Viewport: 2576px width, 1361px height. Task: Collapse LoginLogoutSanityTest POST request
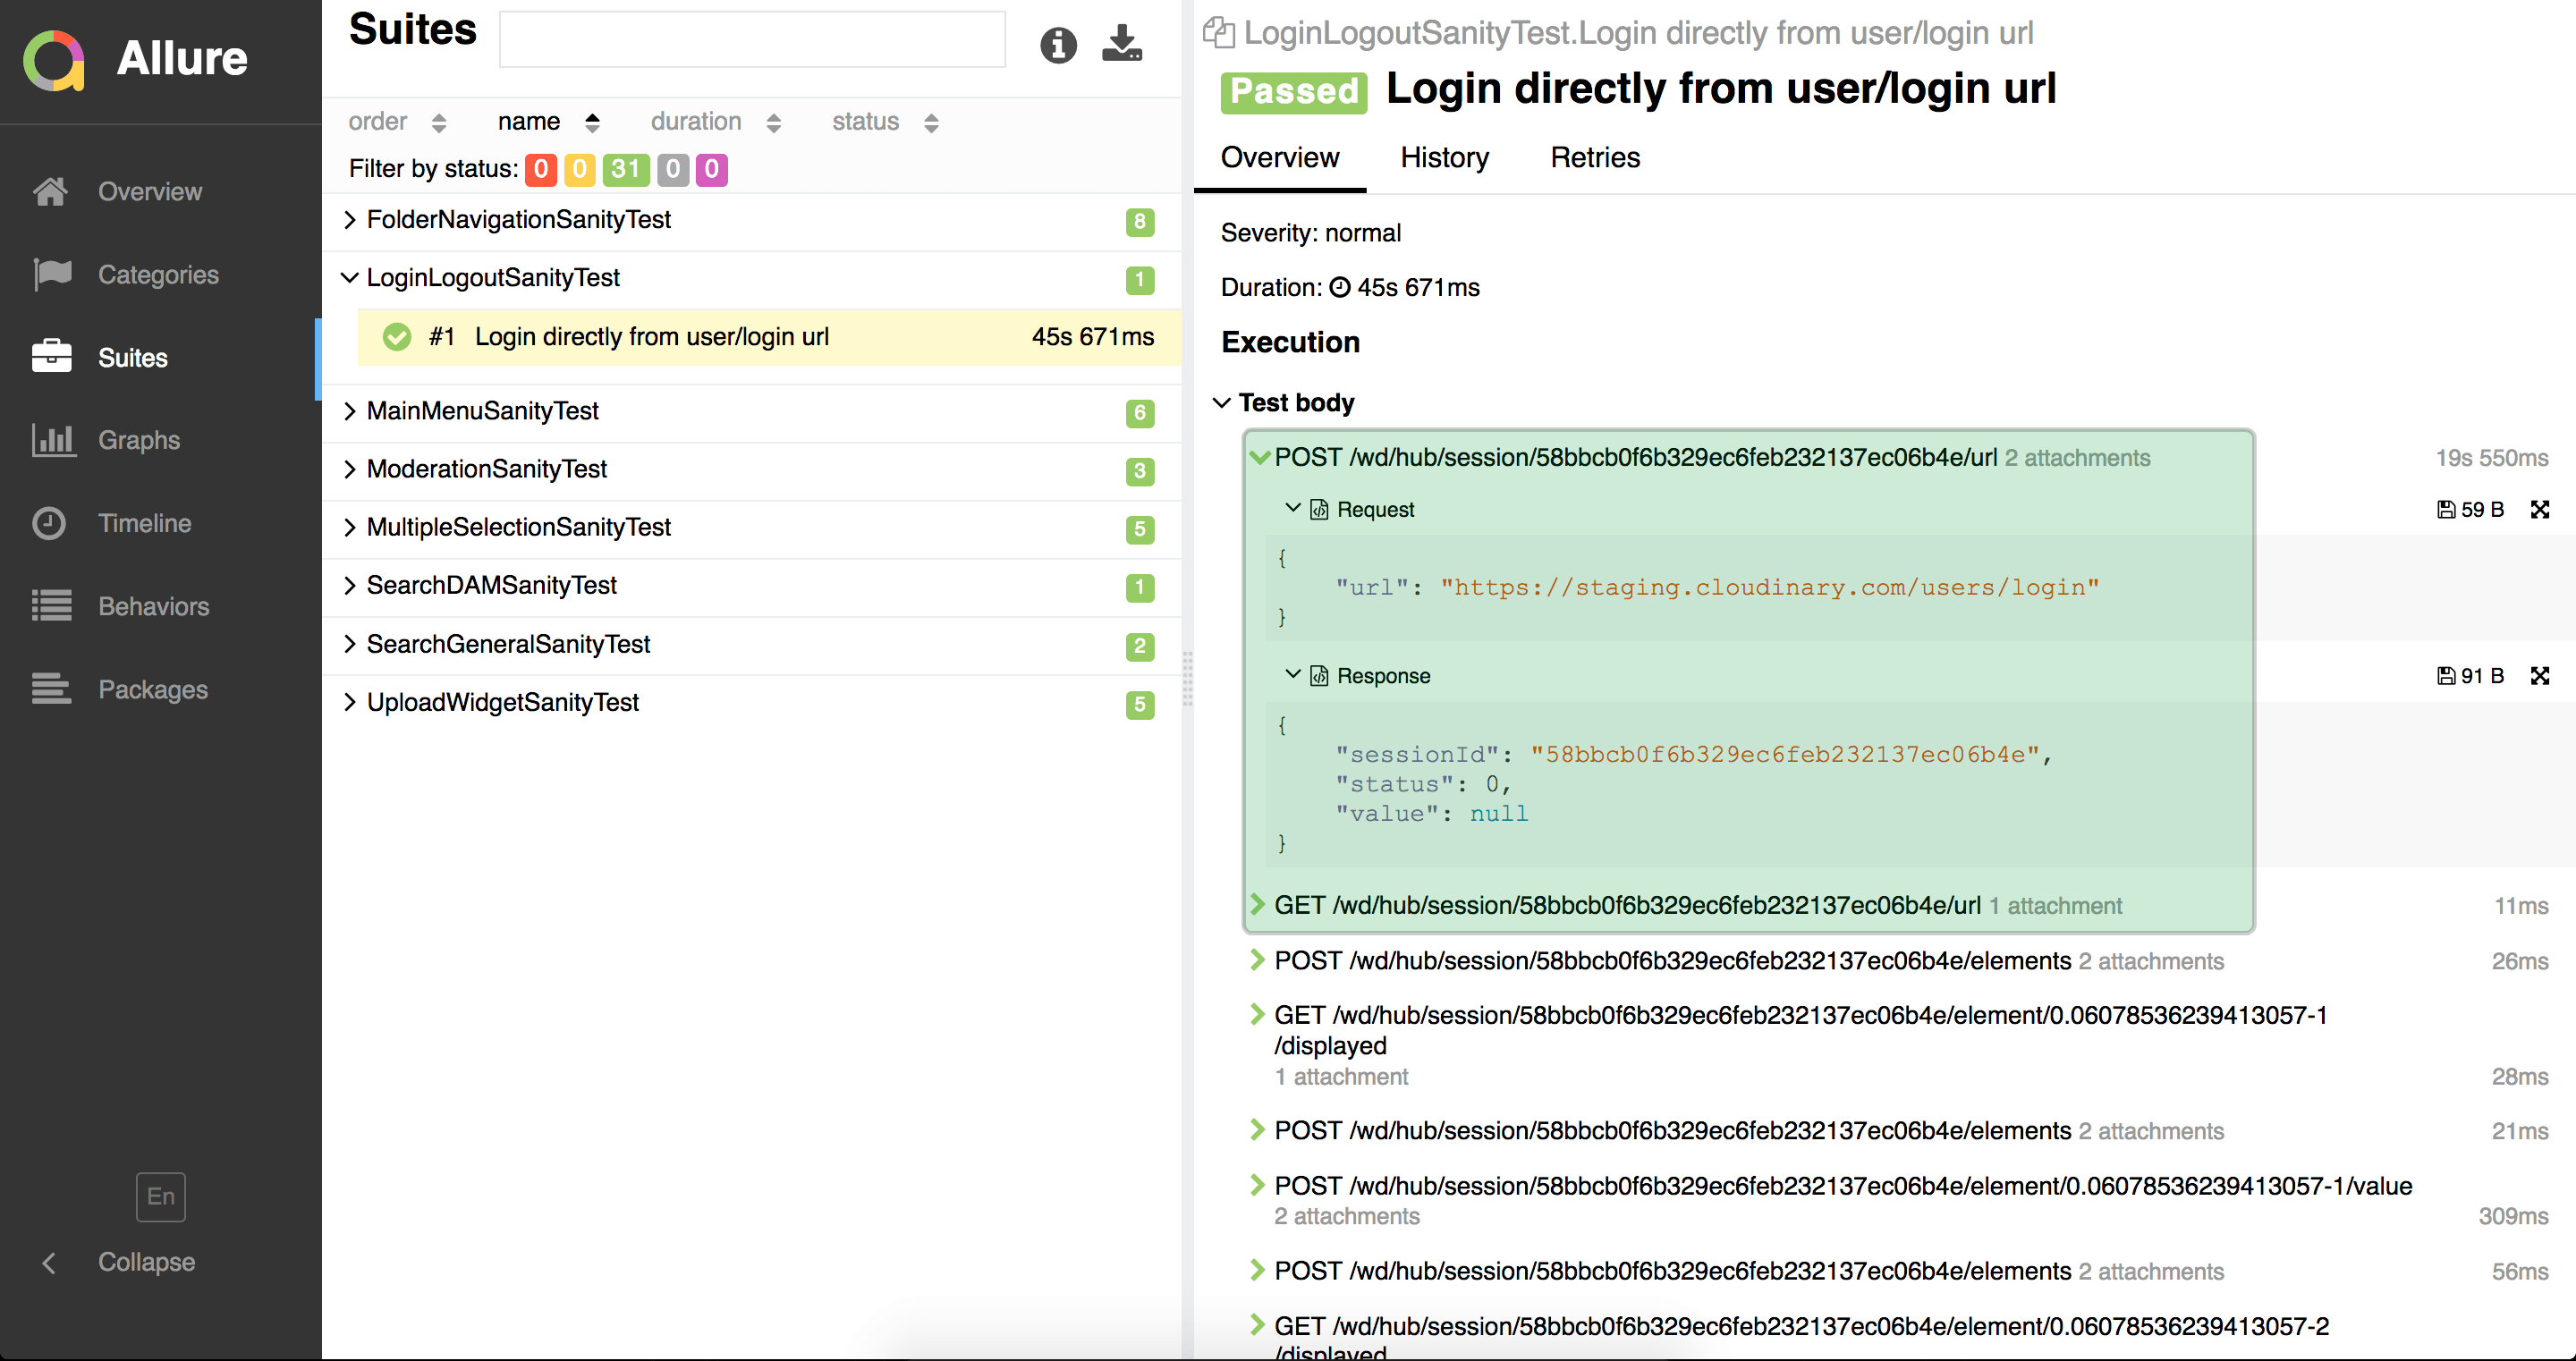tap(1258, 457)
